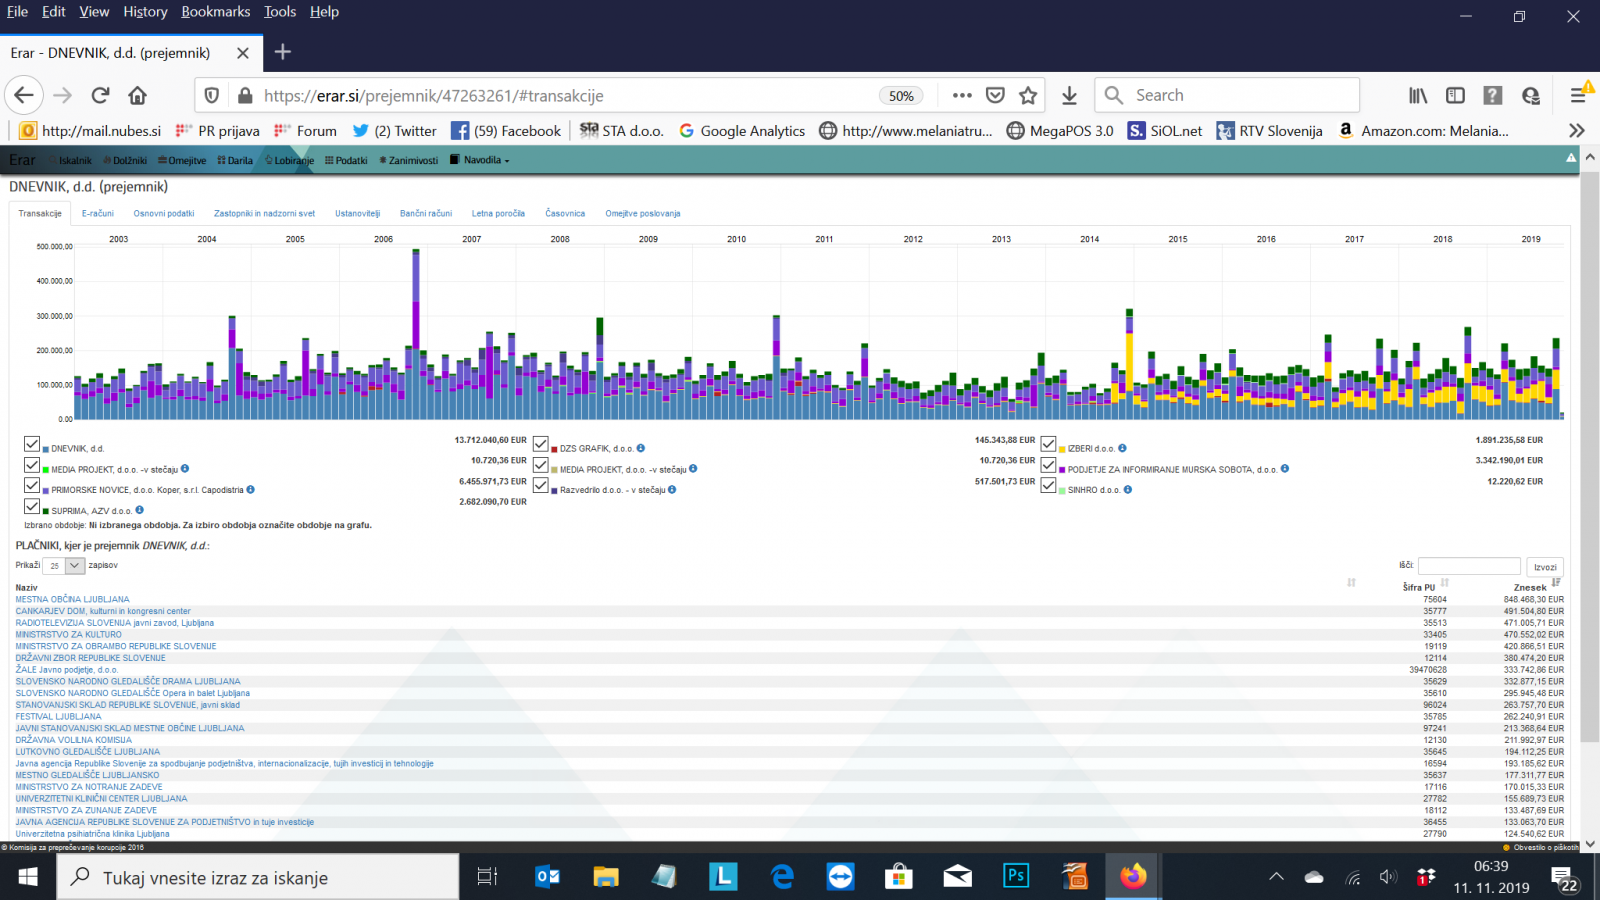Toggle the IZBERI d.o.o. checkbox
This screenshot has height=900, width=1600.
pos(1048,444)
